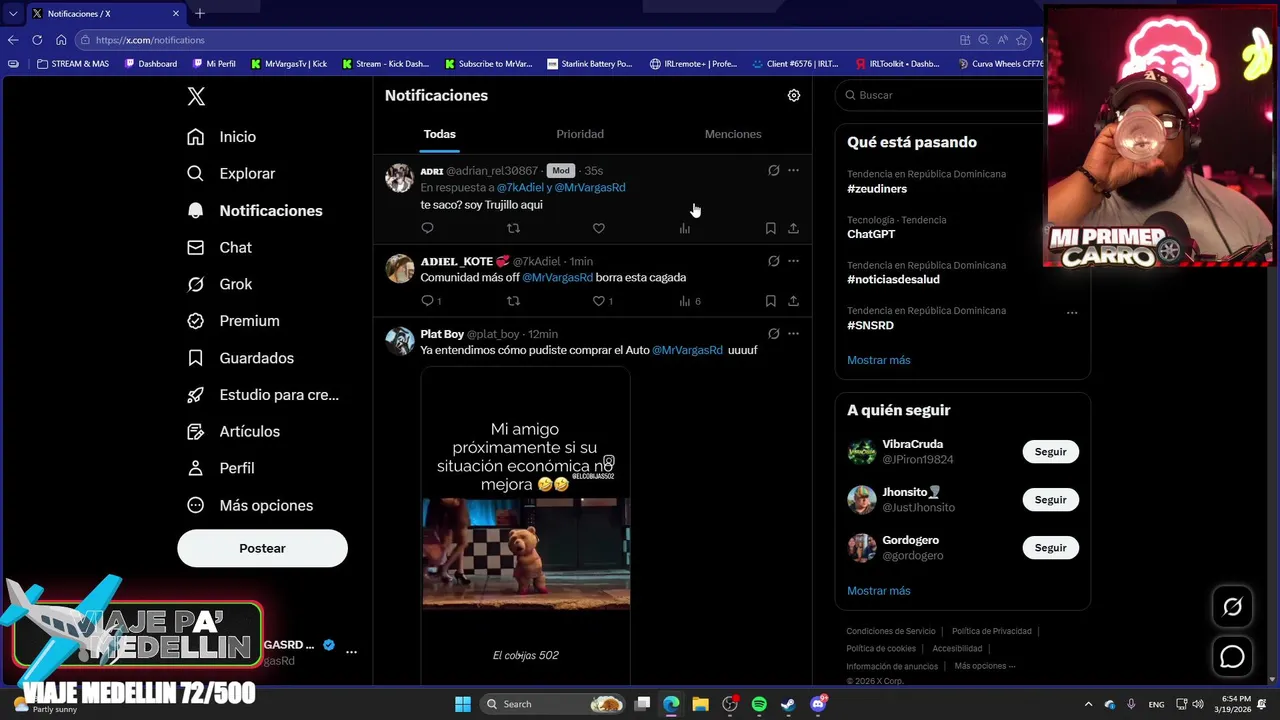
Task: Expand Más opciones in the sidebar
Action: point(250,505)
